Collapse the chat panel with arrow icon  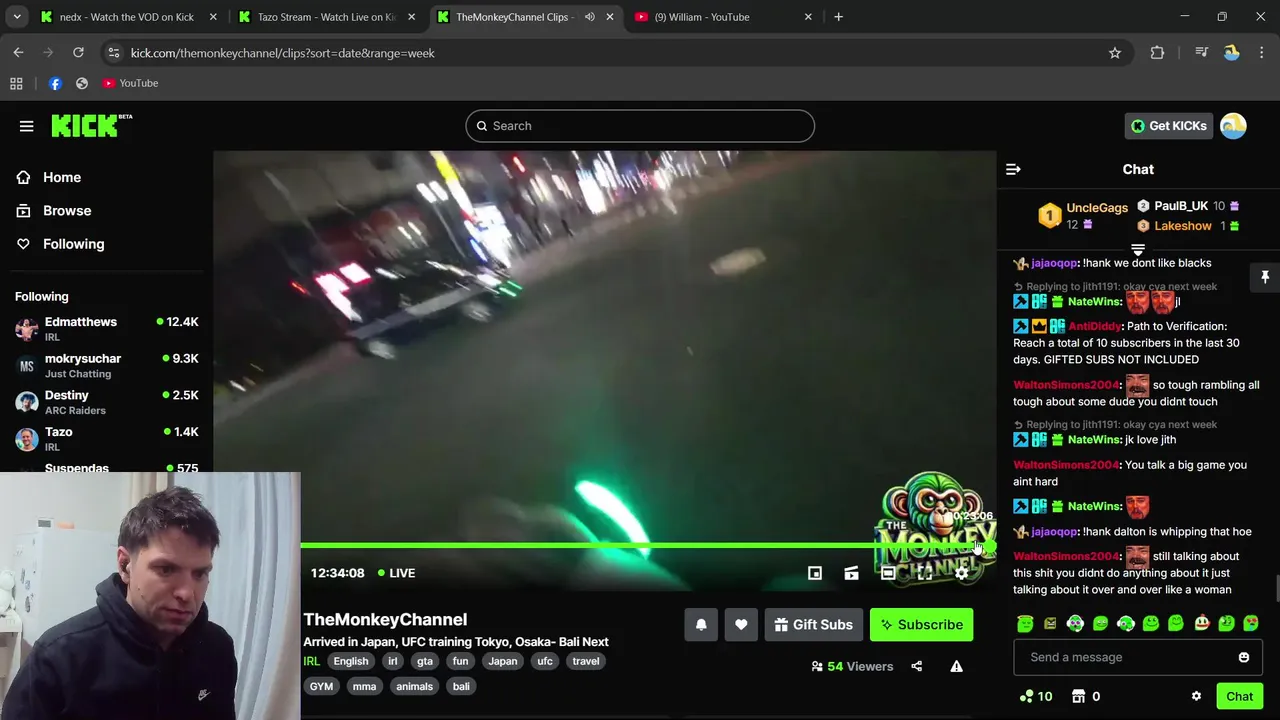[1013, 170]
